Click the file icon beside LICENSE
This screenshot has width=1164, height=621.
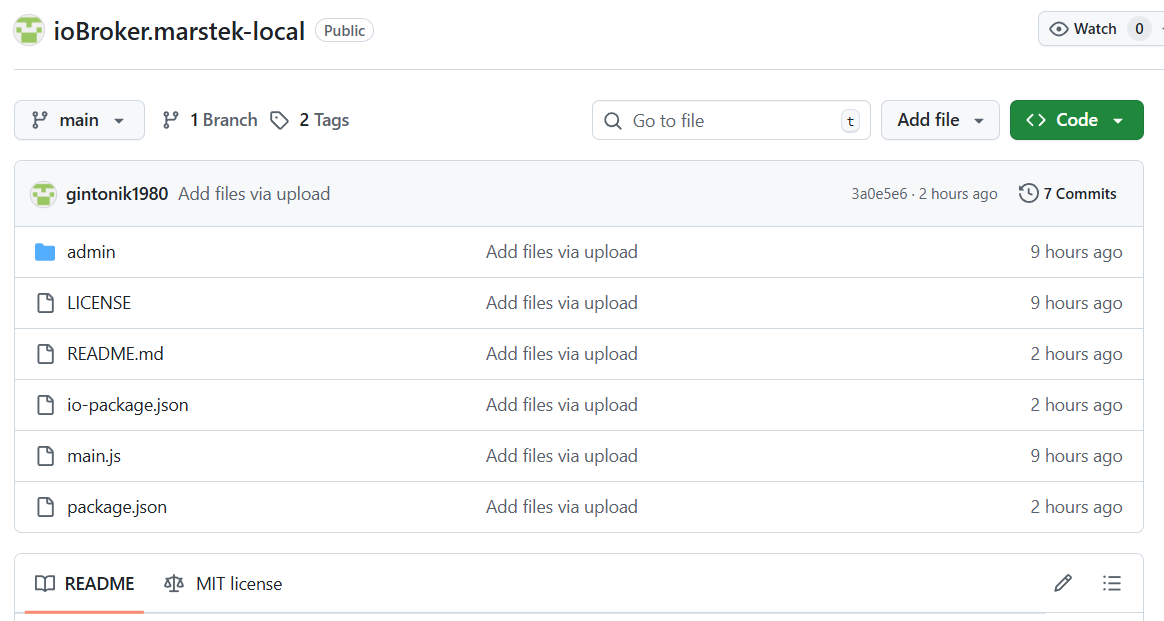click(45, 303)
